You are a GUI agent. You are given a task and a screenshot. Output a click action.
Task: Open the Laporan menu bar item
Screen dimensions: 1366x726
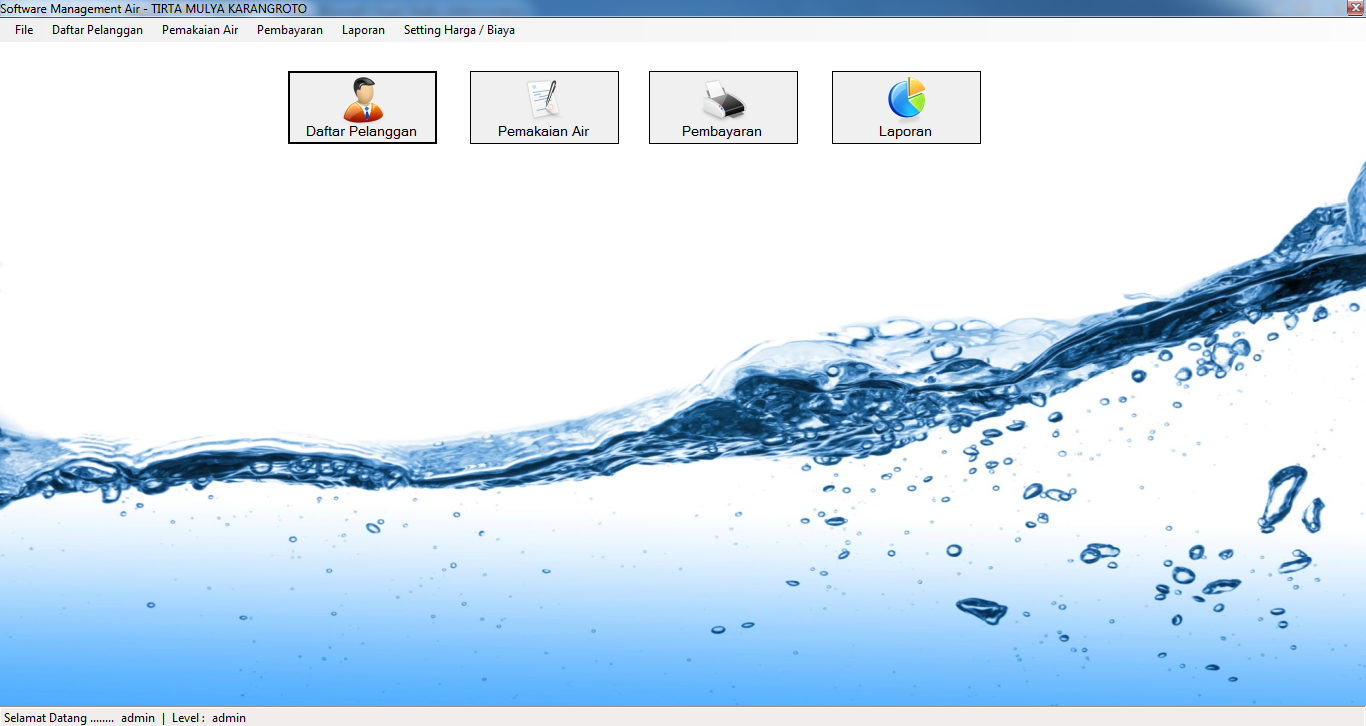pyautogui.click(x=363, y=30)
